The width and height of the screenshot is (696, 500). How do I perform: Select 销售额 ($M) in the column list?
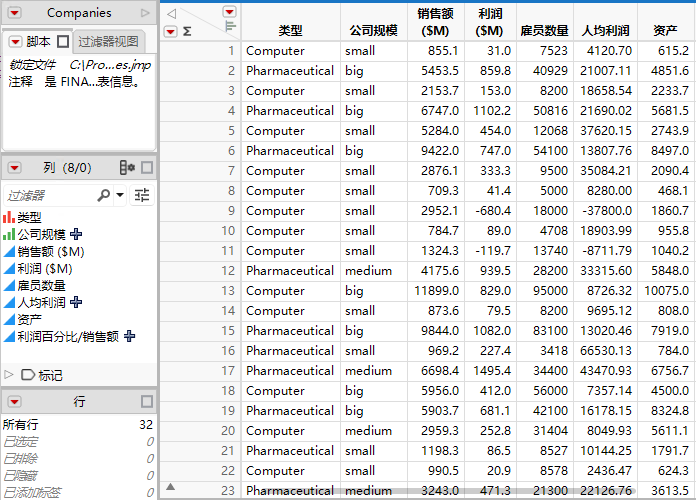click(51, 252)
